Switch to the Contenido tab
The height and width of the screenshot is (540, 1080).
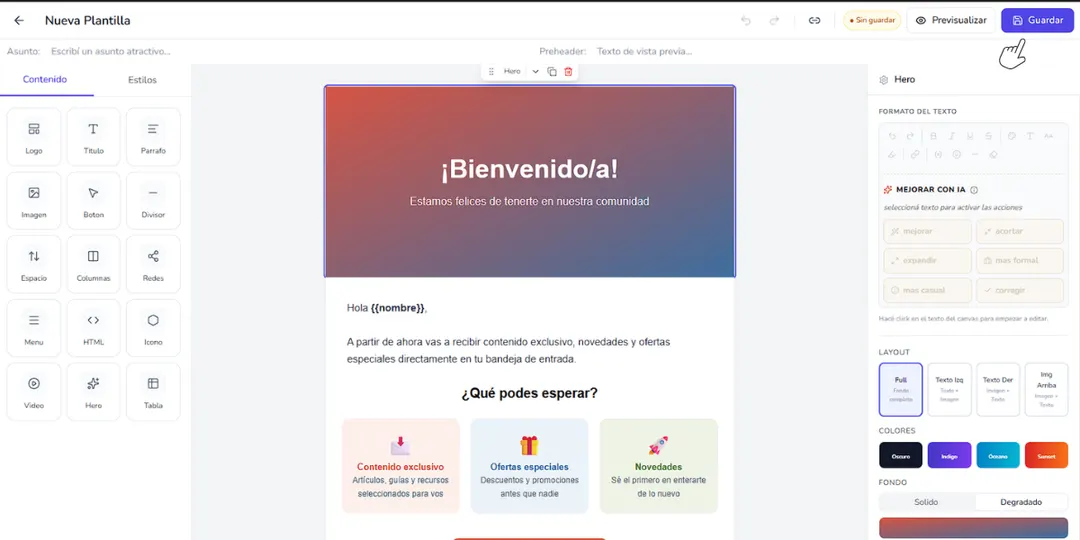coord(45,79)
